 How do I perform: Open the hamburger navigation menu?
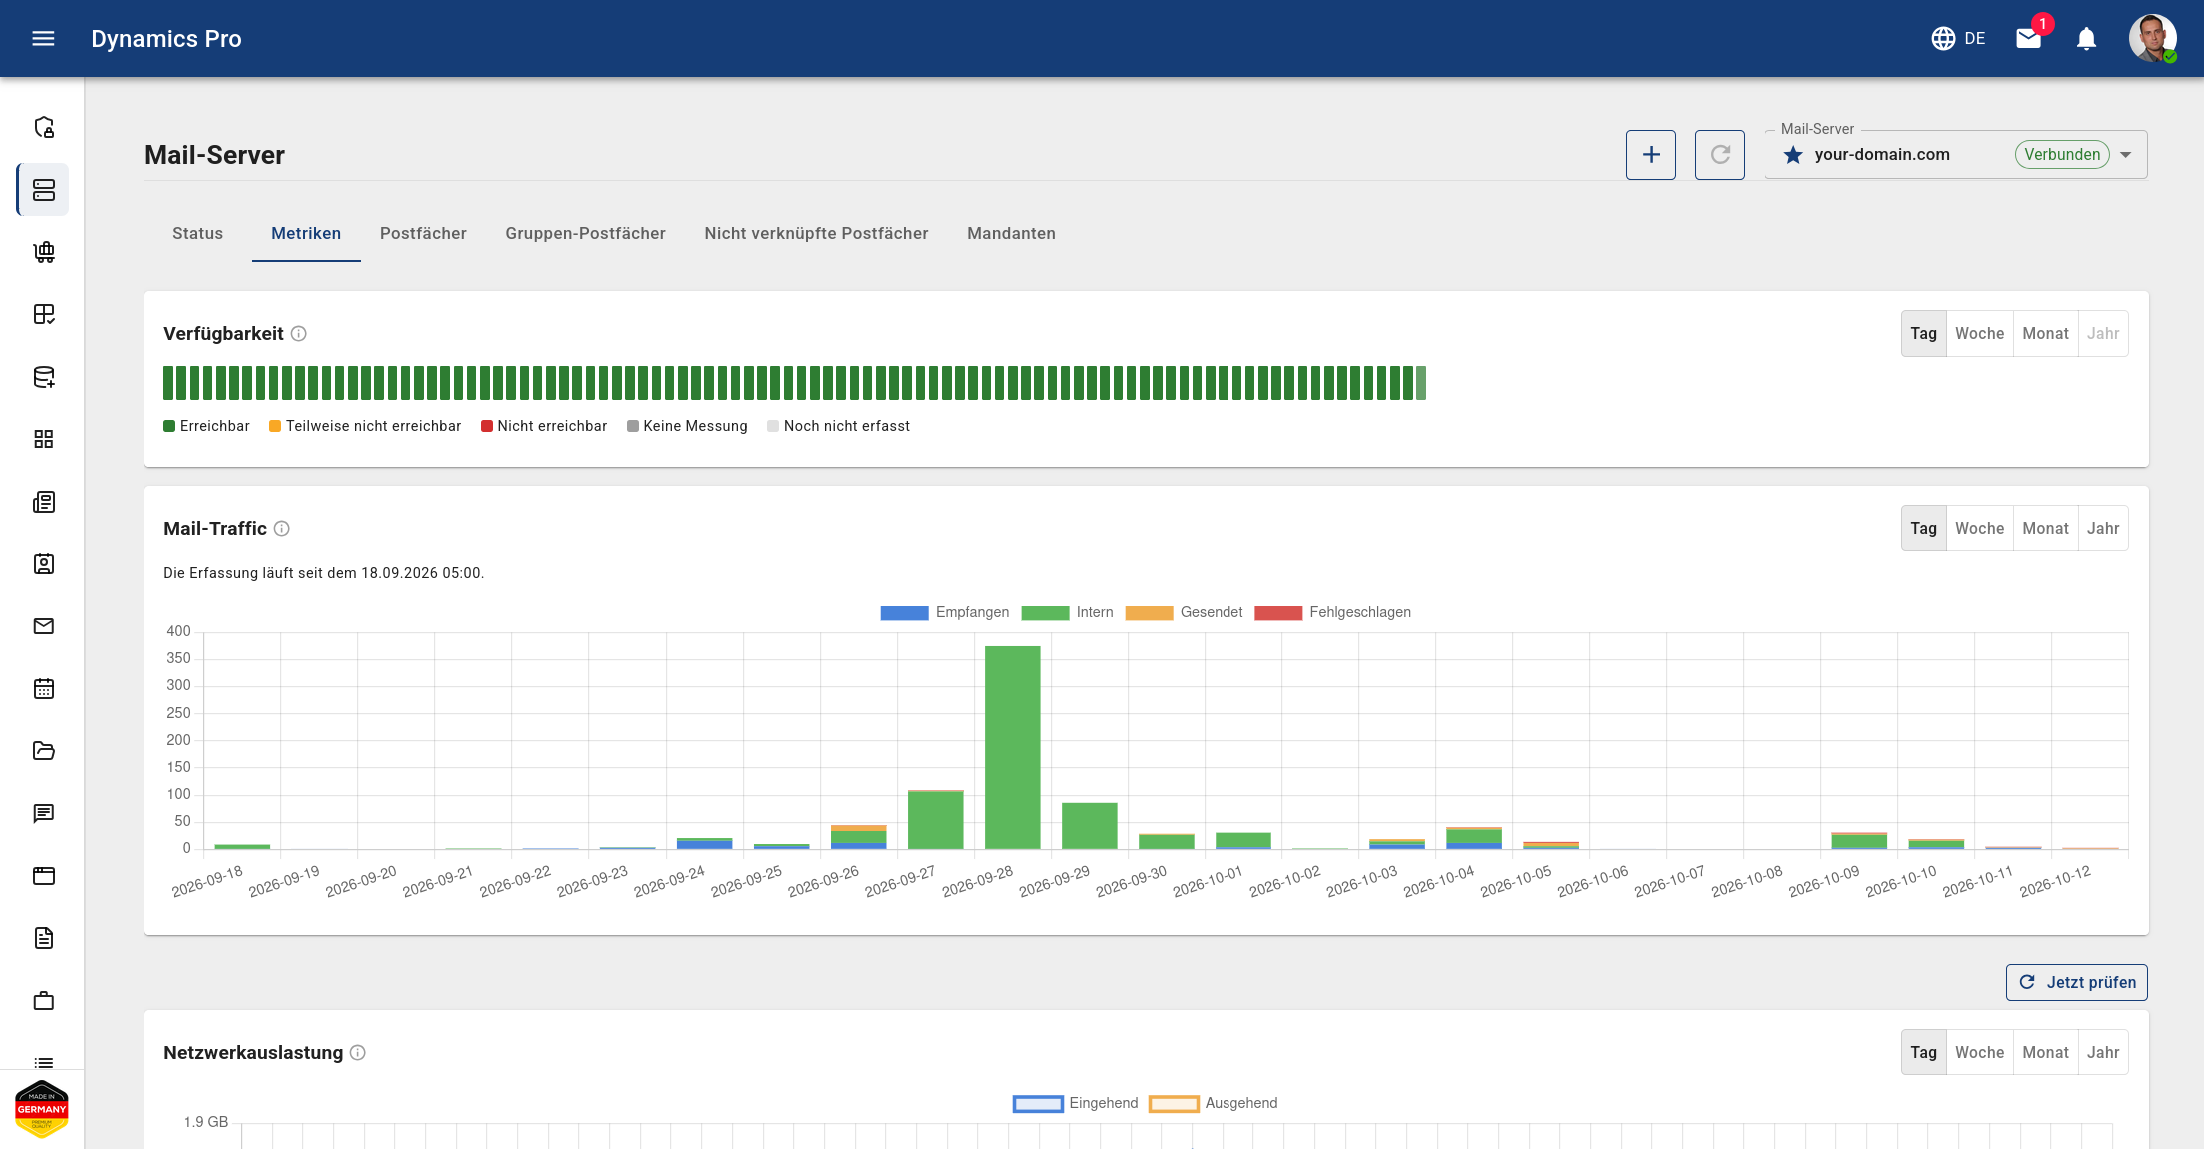pos(43,38)
